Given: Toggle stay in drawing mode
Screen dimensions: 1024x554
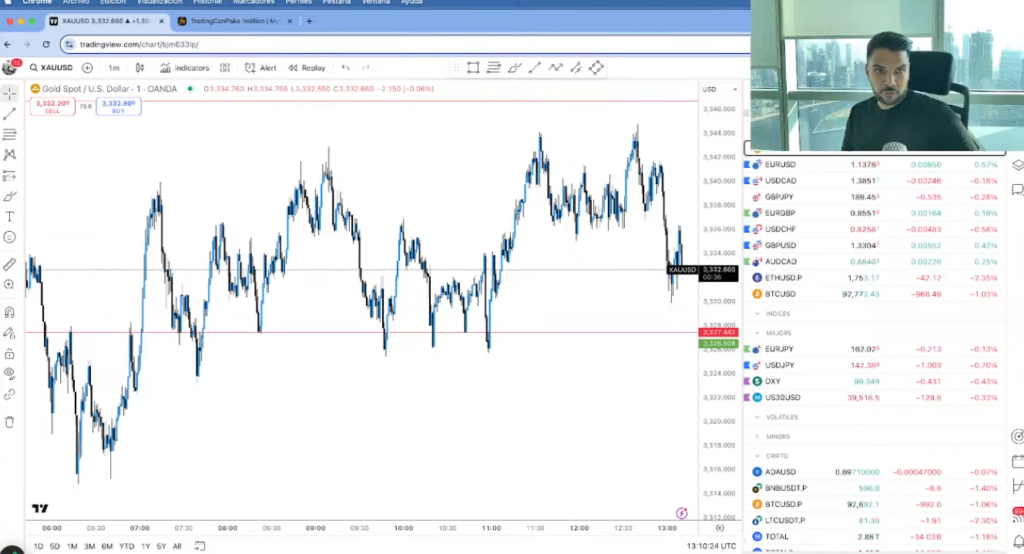Looking at the screenshot, I should [x=9, y=333].
